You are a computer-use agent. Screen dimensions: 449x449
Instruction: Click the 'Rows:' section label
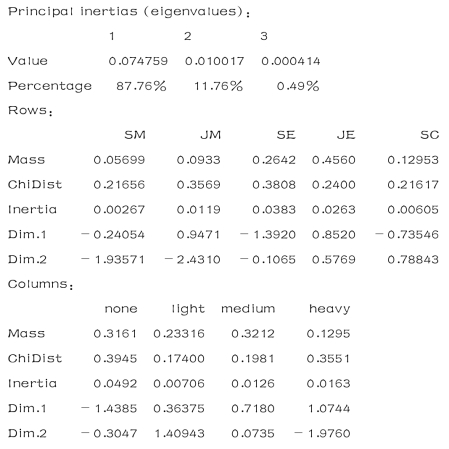coord(30,110)
